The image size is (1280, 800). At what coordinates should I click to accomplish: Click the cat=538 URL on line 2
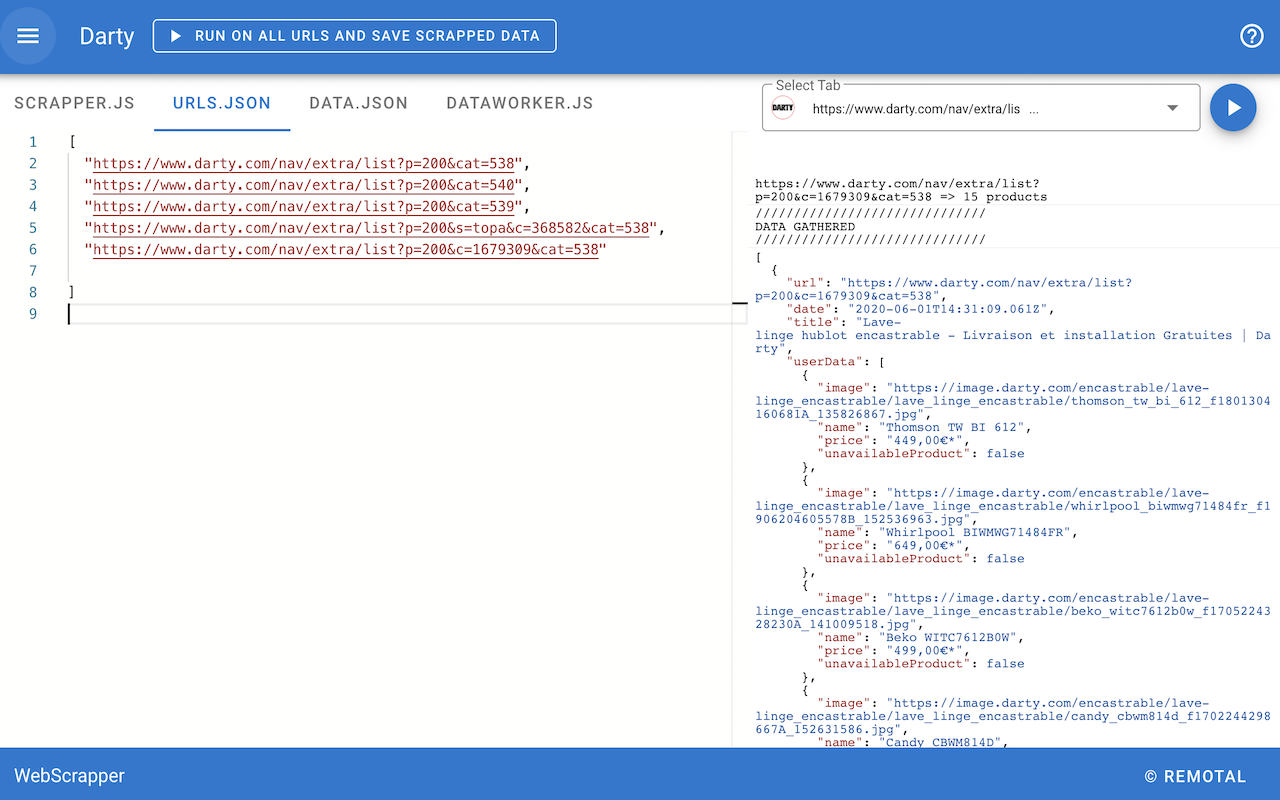coord(305,163)
